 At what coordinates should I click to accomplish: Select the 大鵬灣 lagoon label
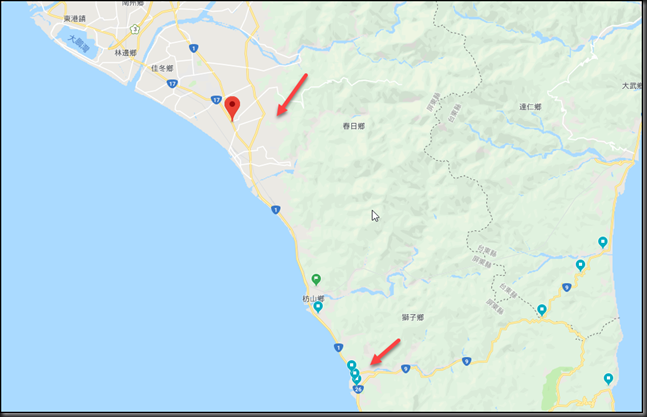pos(79,44)
